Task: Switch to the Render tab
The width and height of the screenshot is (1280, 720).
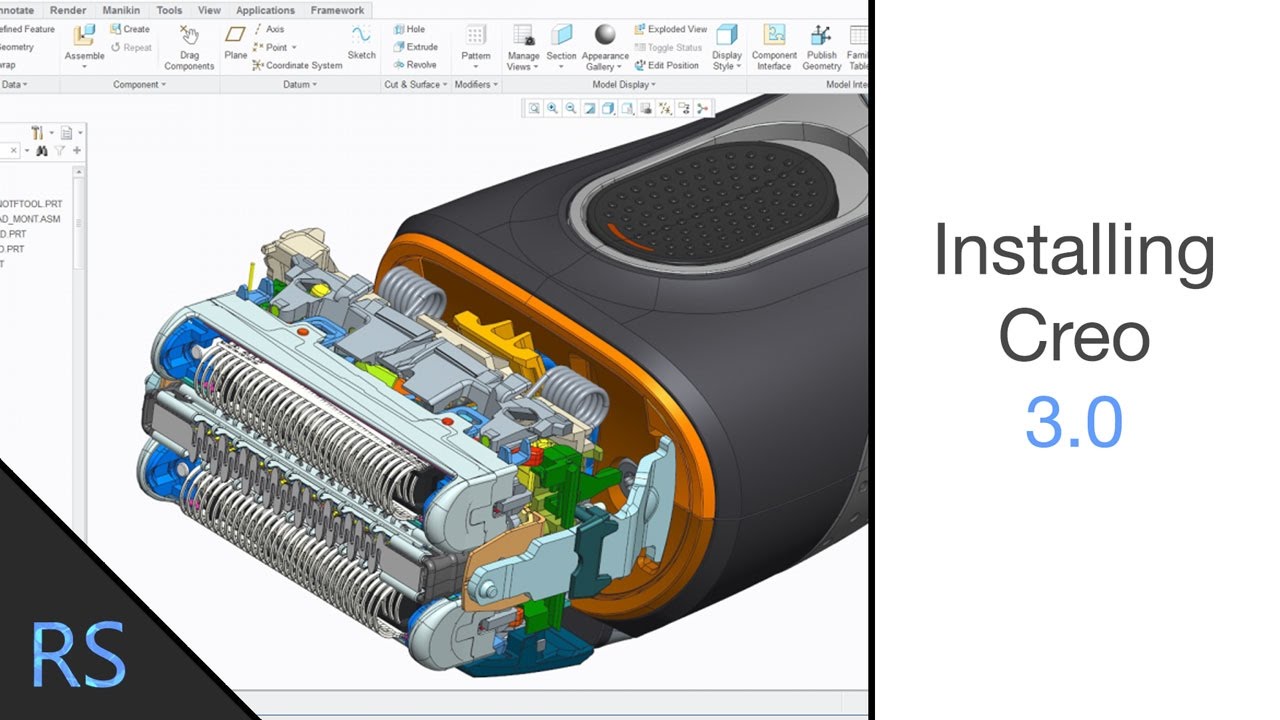Action: (x=68, y=10)
